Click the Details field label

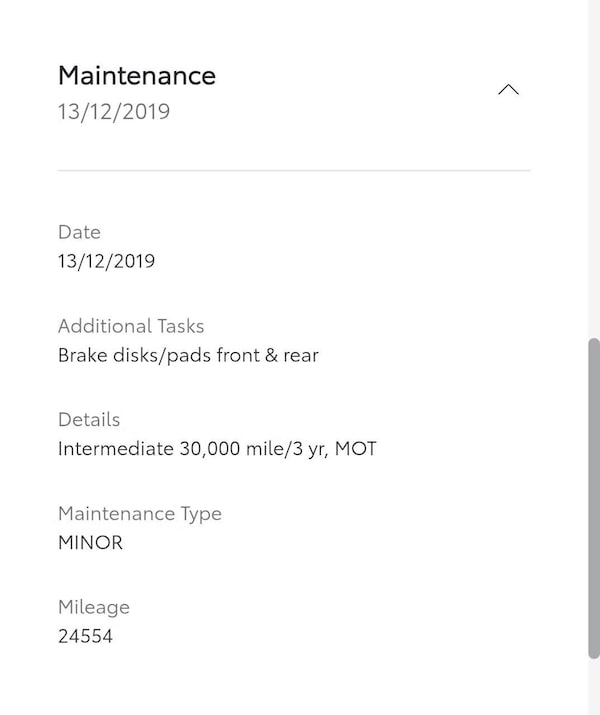[89, 420]
